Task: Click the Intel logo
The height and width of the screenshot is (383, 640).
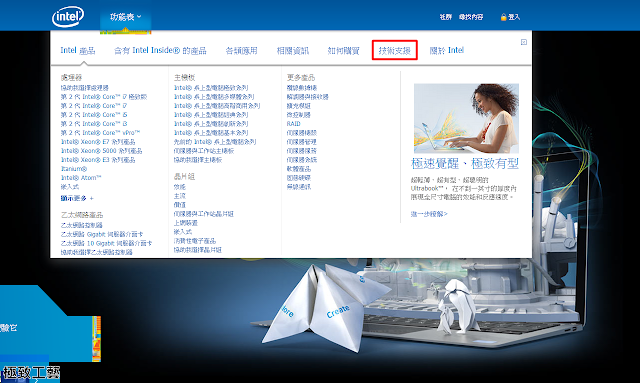Action: (68, 16)
